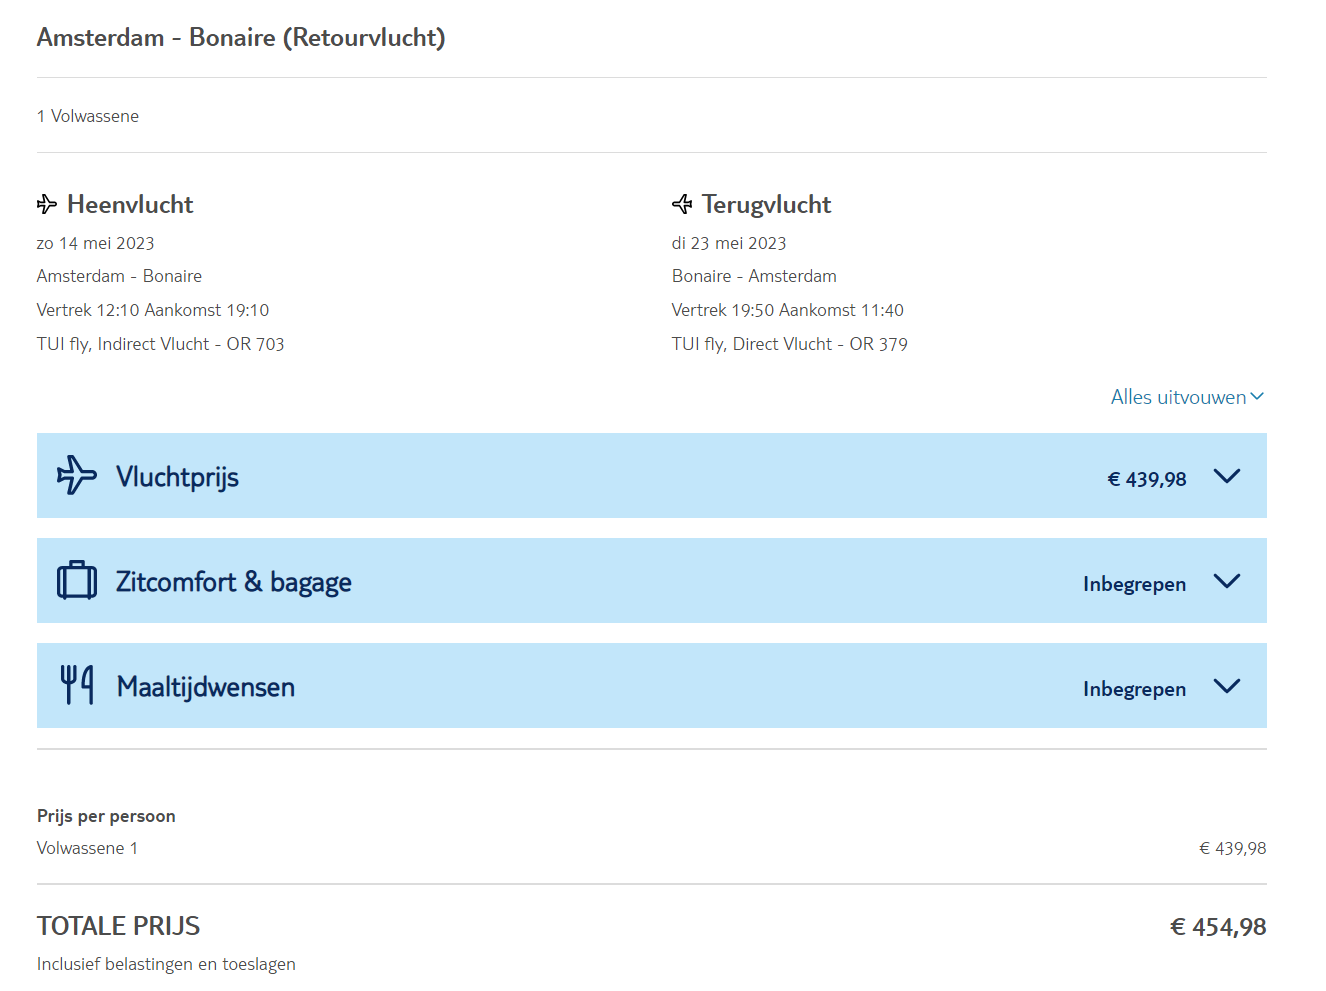Screen dimensions: 1326x991
Task: Open the Maaltijdwensen title
Action: click(x=205, y=687)
